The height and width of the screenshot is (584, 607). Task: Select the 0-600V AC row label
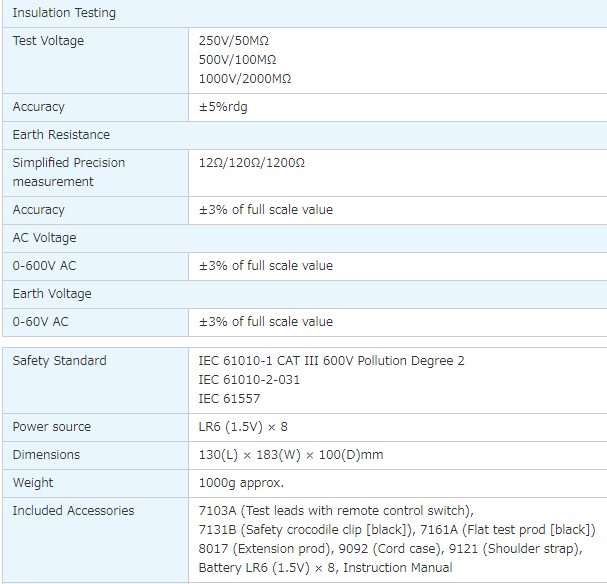44,266
